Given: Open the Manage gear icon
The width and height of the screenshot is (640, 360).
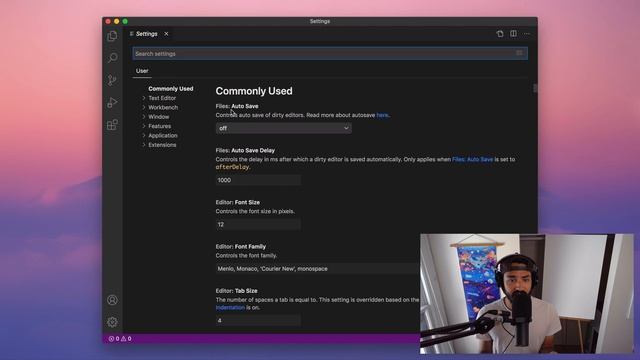Looking at the screenshot, I should (x=112, y=322).
